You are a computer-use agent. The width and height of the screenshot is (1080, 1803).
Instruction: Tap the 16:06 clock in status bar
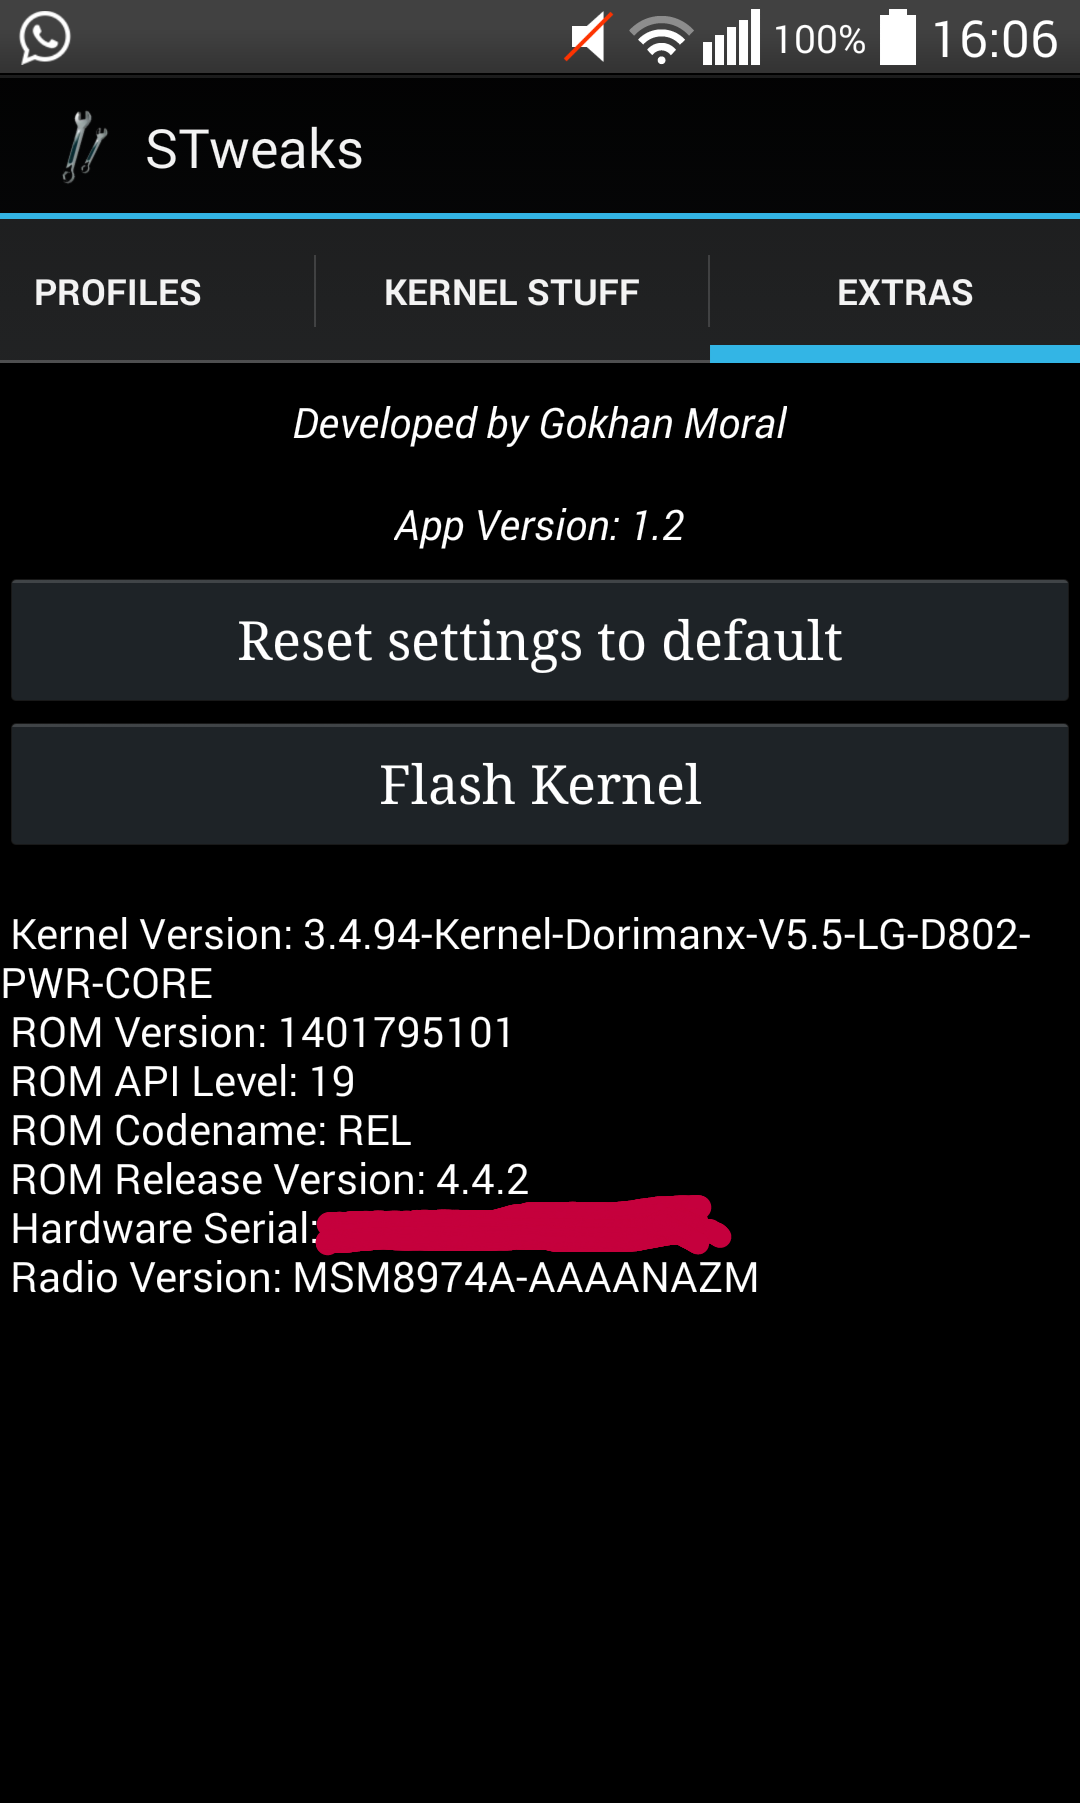pos(995,40)
